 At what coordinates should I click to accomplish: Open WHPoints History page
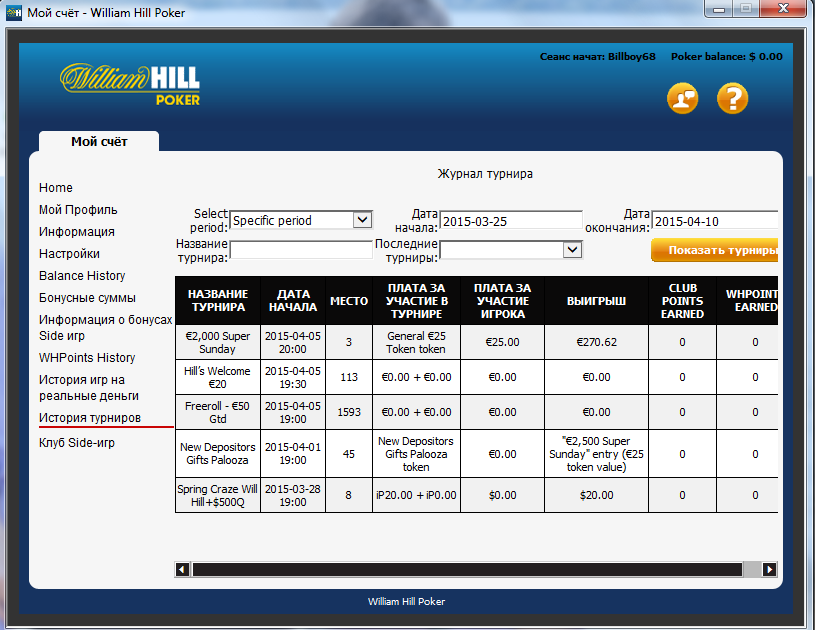(87, 358)
